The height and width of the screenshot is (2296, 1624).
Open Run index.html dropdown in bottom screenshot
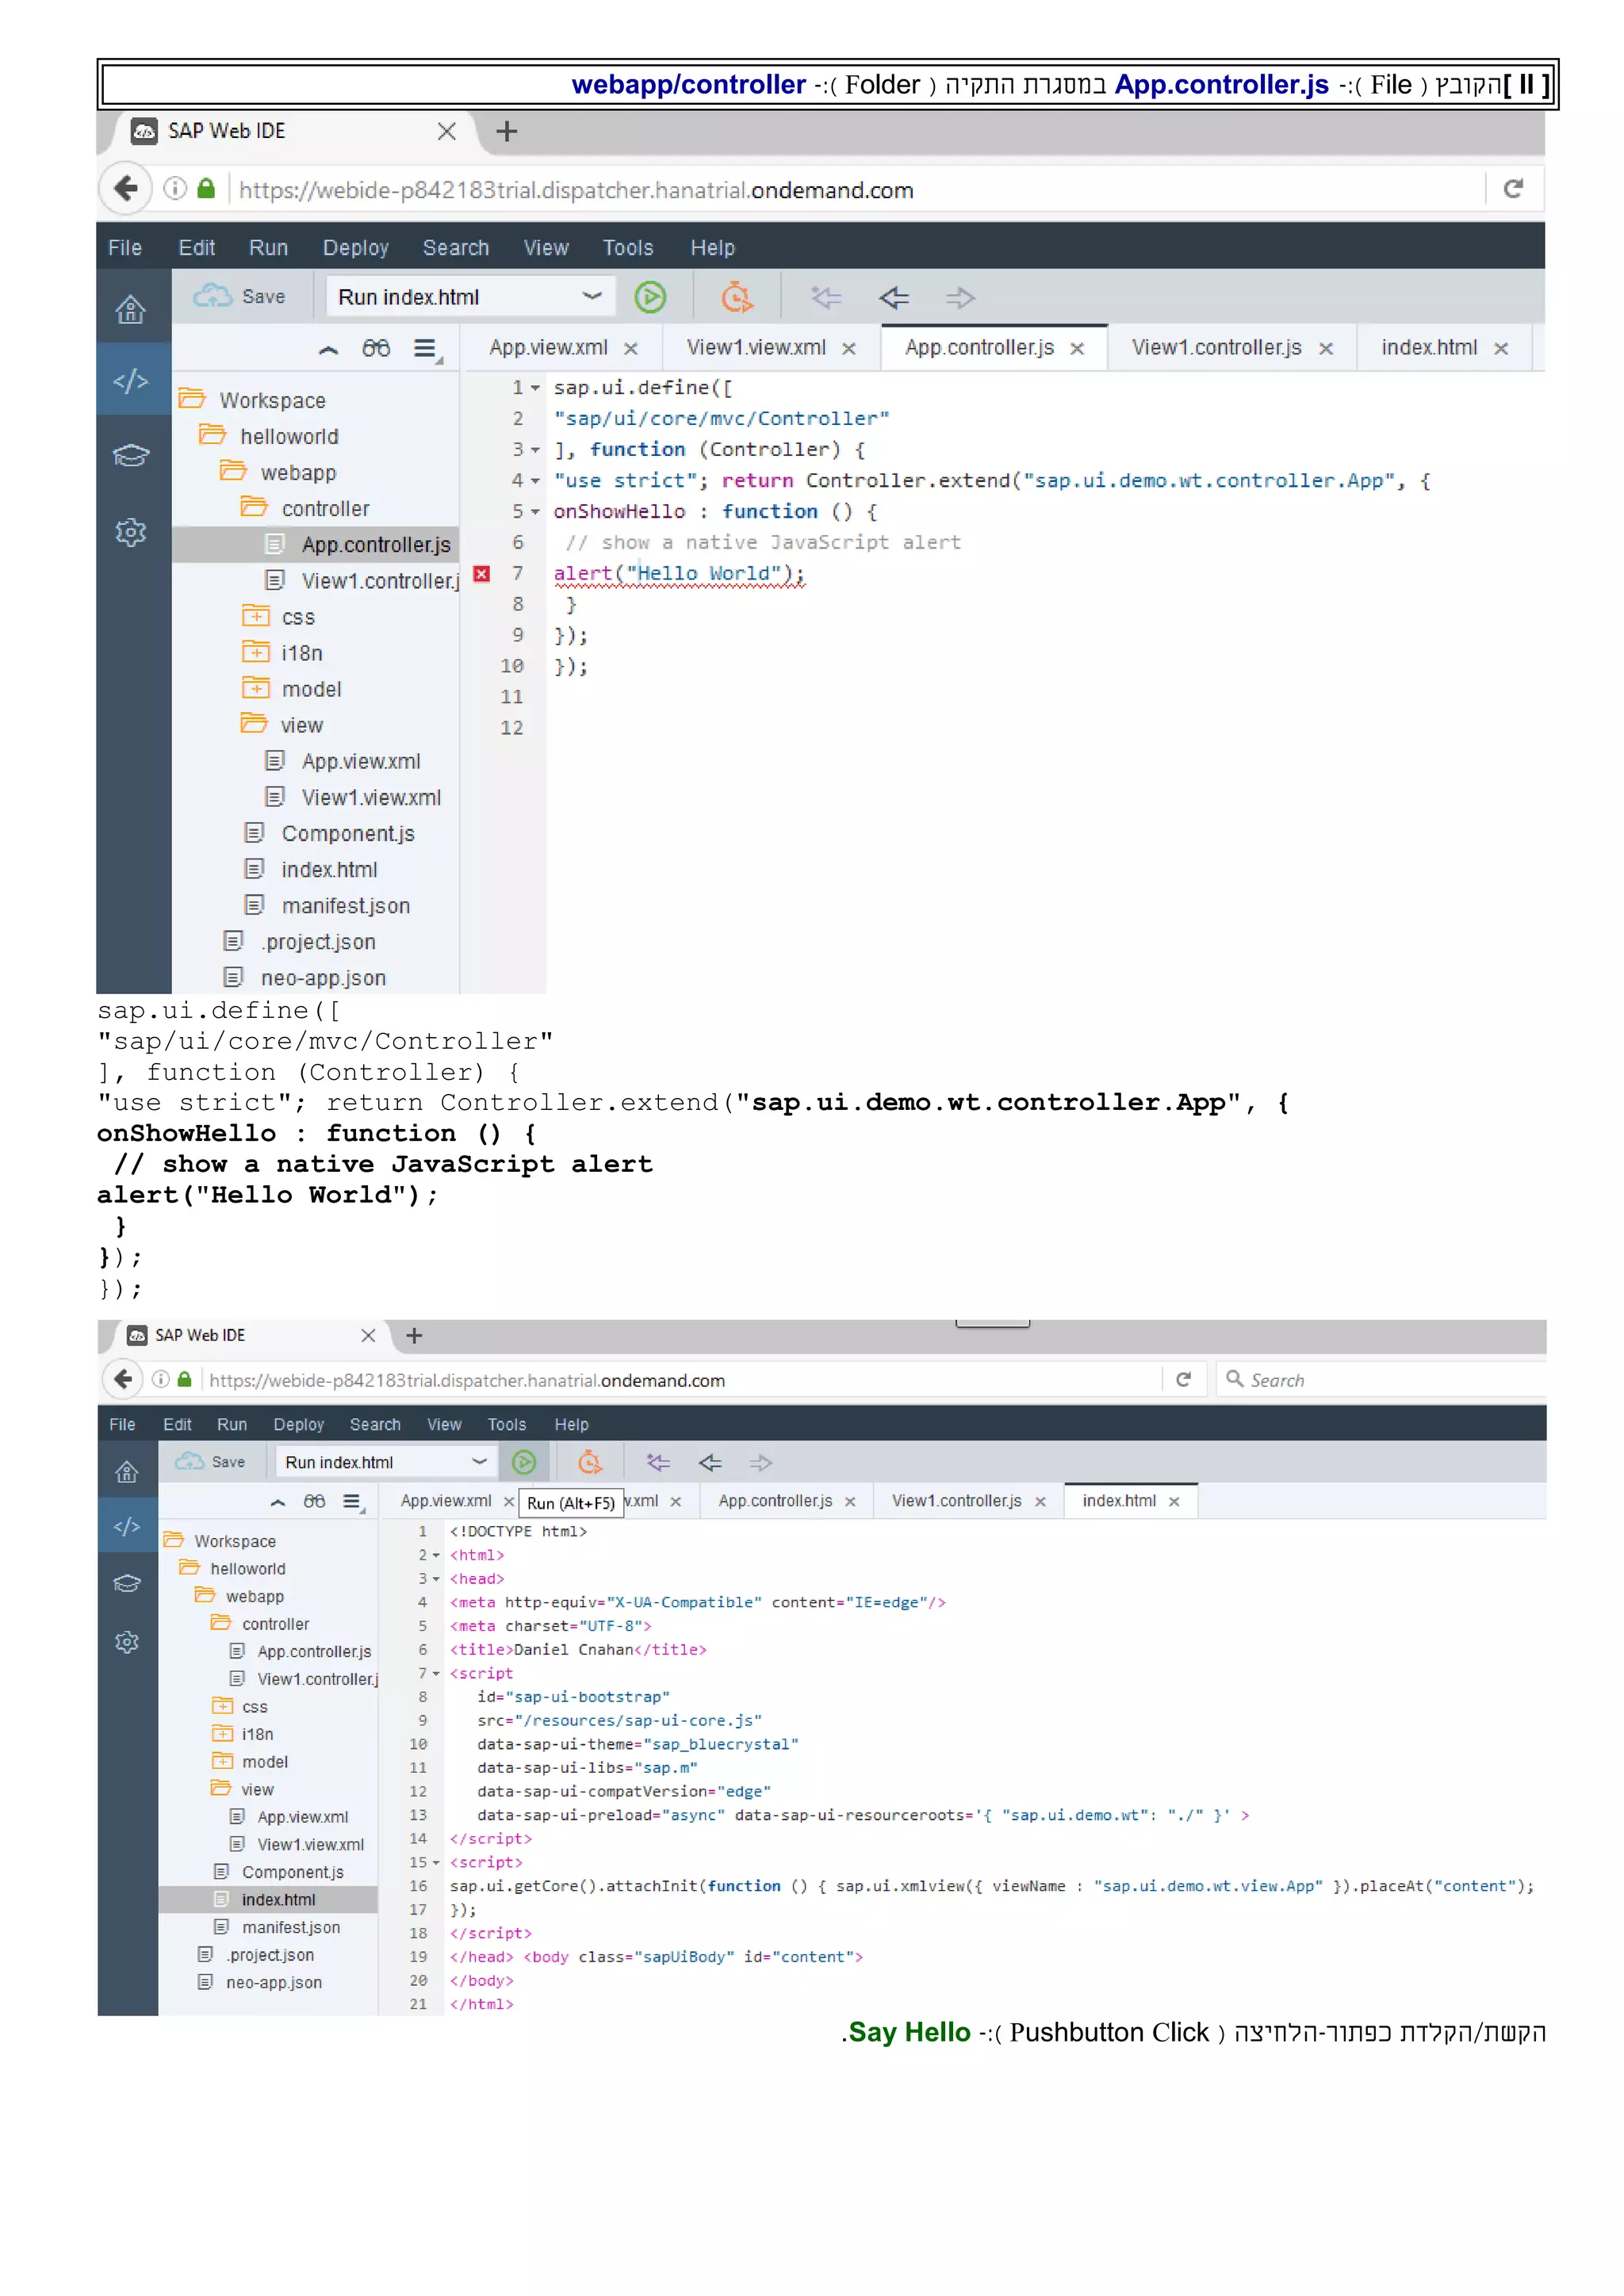pos(385,1462)
